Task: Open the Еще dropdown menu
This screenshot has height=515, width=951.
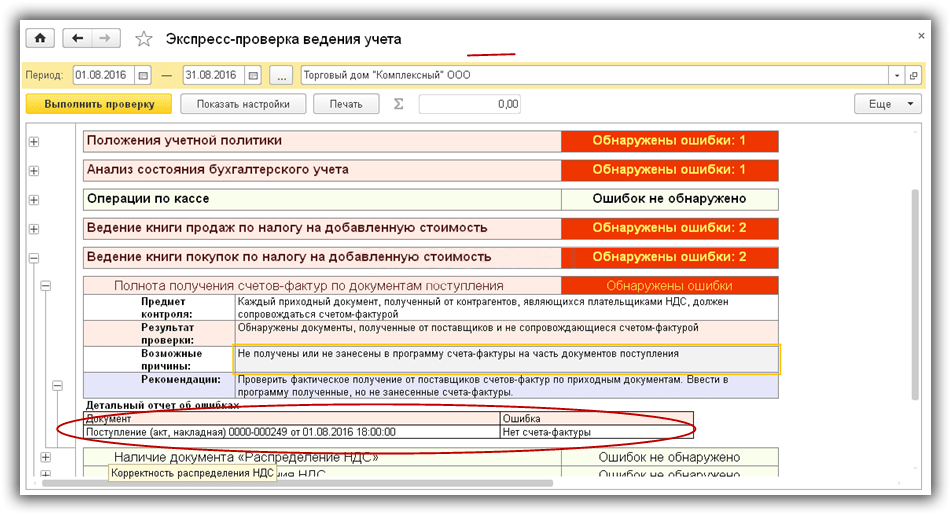Action: pos(888,104)
